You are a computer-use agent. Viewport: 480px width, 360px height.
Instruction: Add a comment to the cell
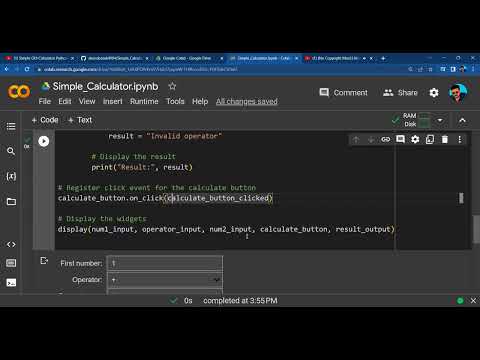click(x=400, y=139)
